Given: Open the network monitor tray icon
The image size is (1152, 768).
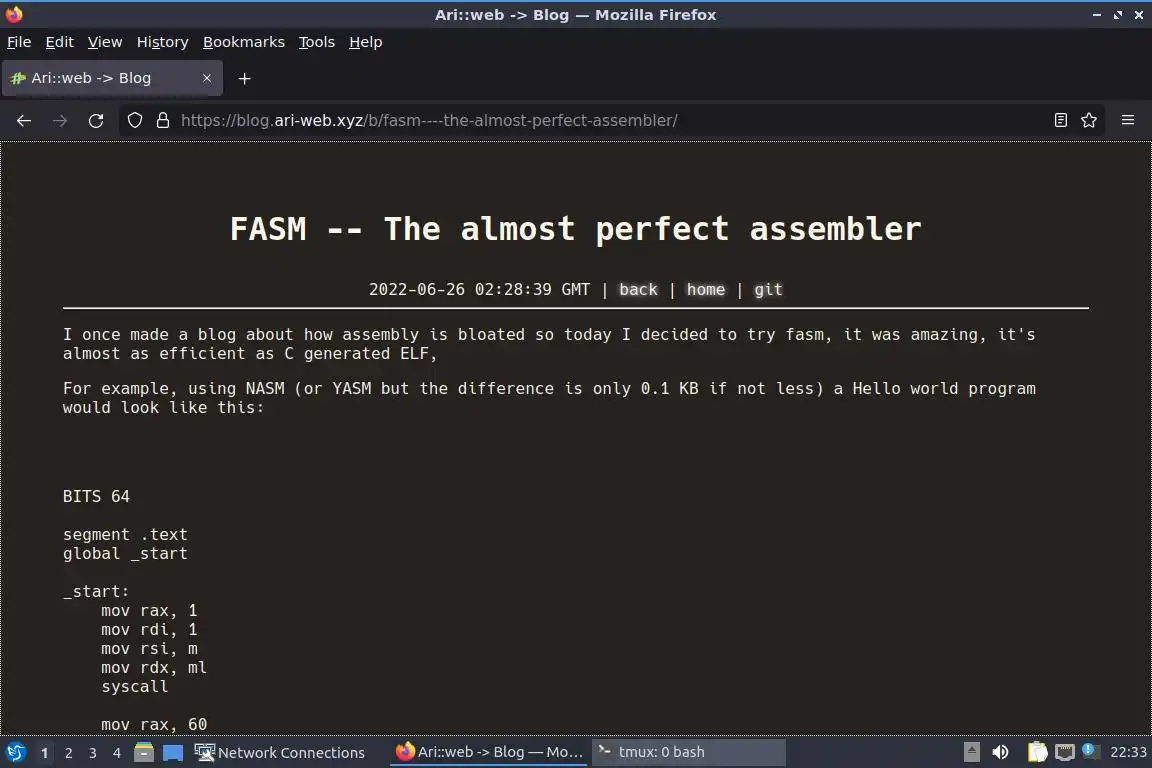Looking at the screenshot, I should pos(1065,752).
